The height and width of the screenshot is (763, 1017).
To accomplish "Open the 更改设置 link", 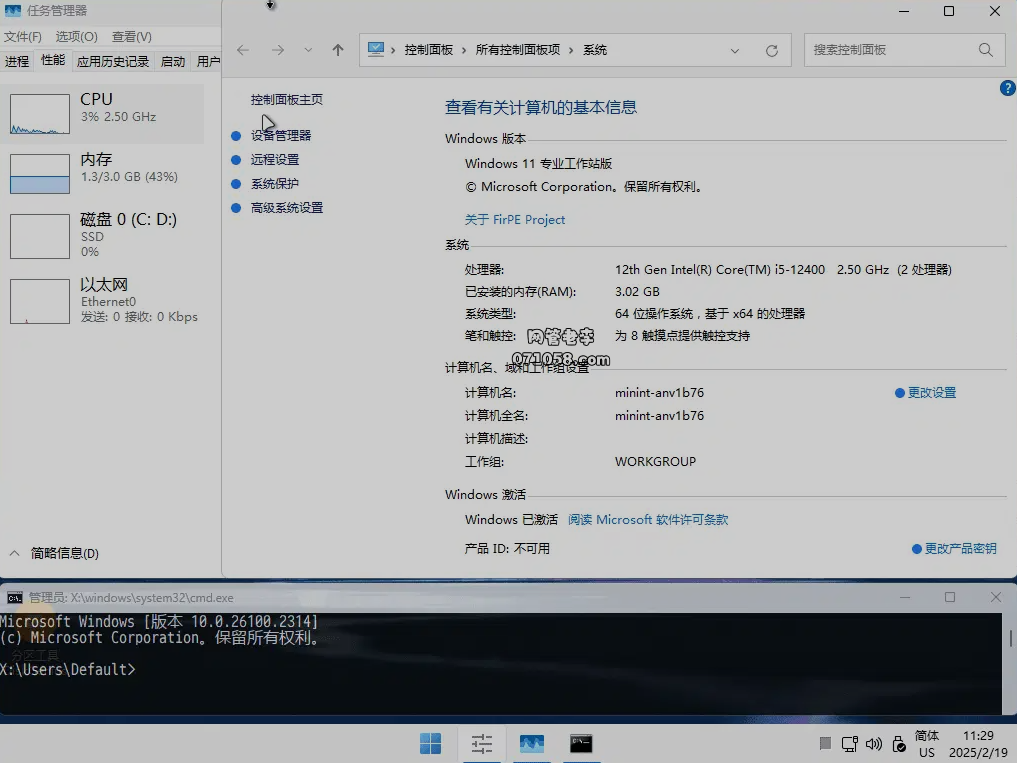I will pyautogui.click(x=931, y=393).
